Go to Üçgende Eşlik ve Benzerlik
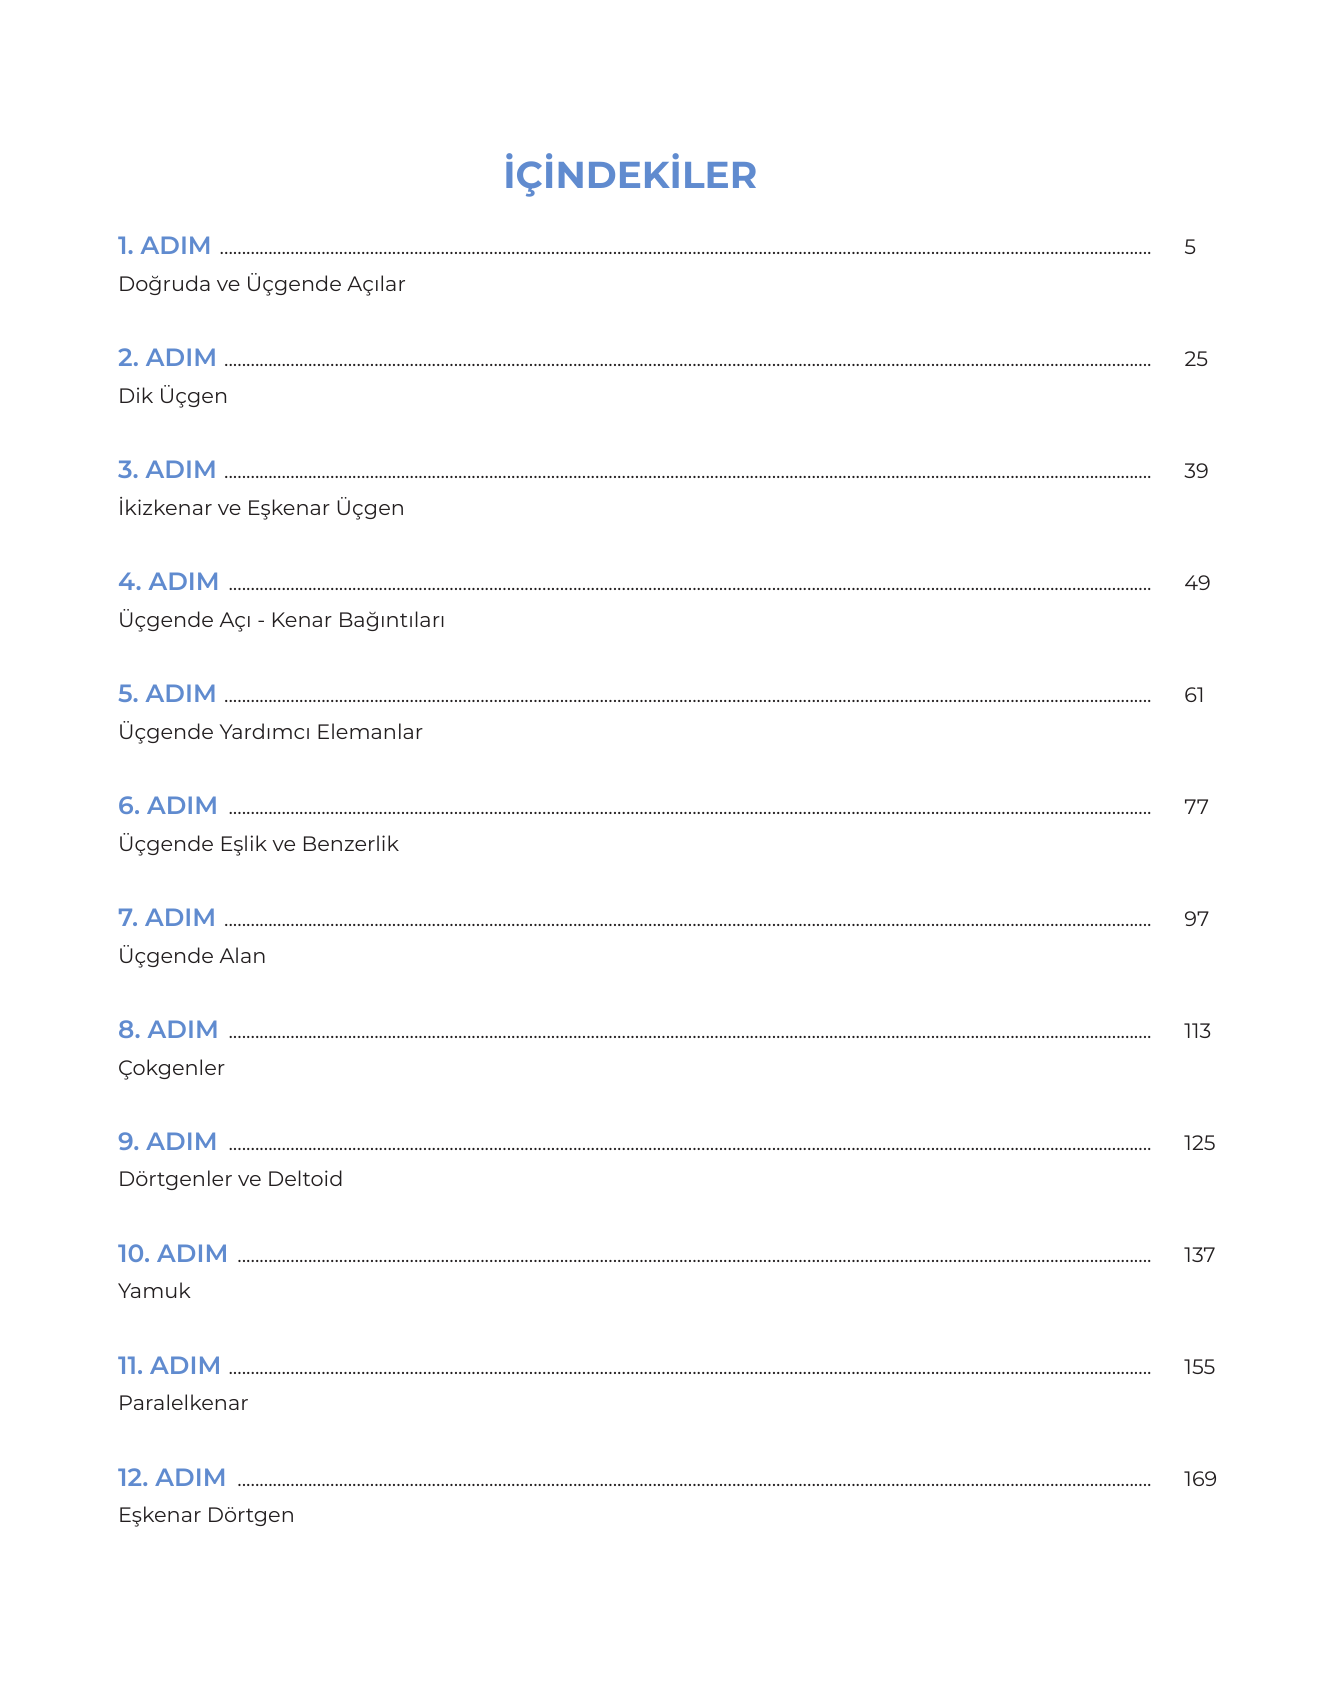 [x=258, y=844]
